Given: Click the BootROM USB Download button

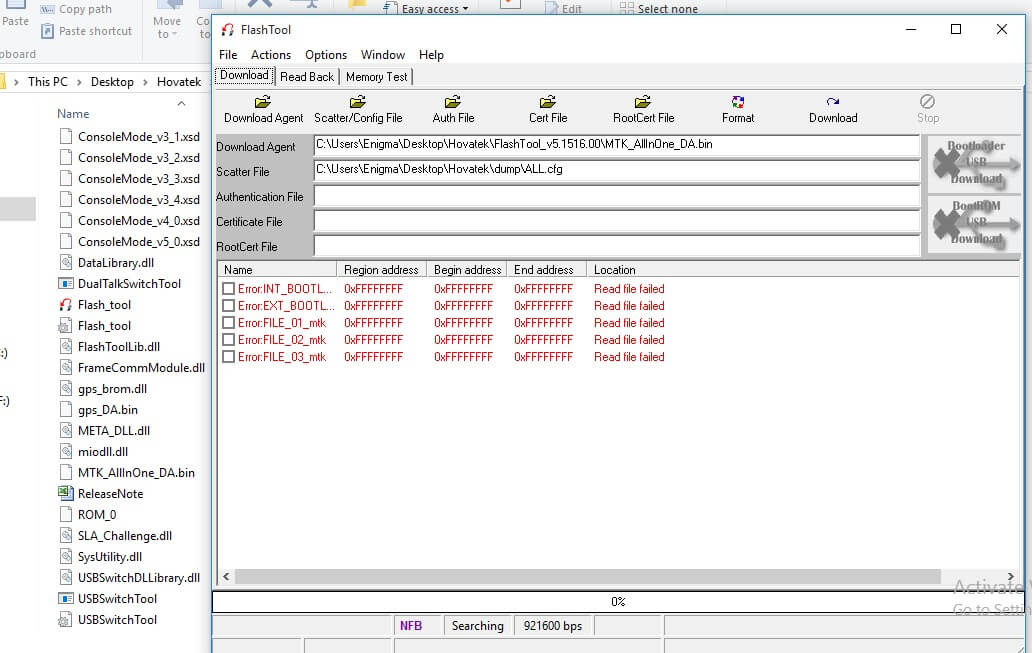Looking at the screenshot, I should pyautogui.click(x=975, y=222).
